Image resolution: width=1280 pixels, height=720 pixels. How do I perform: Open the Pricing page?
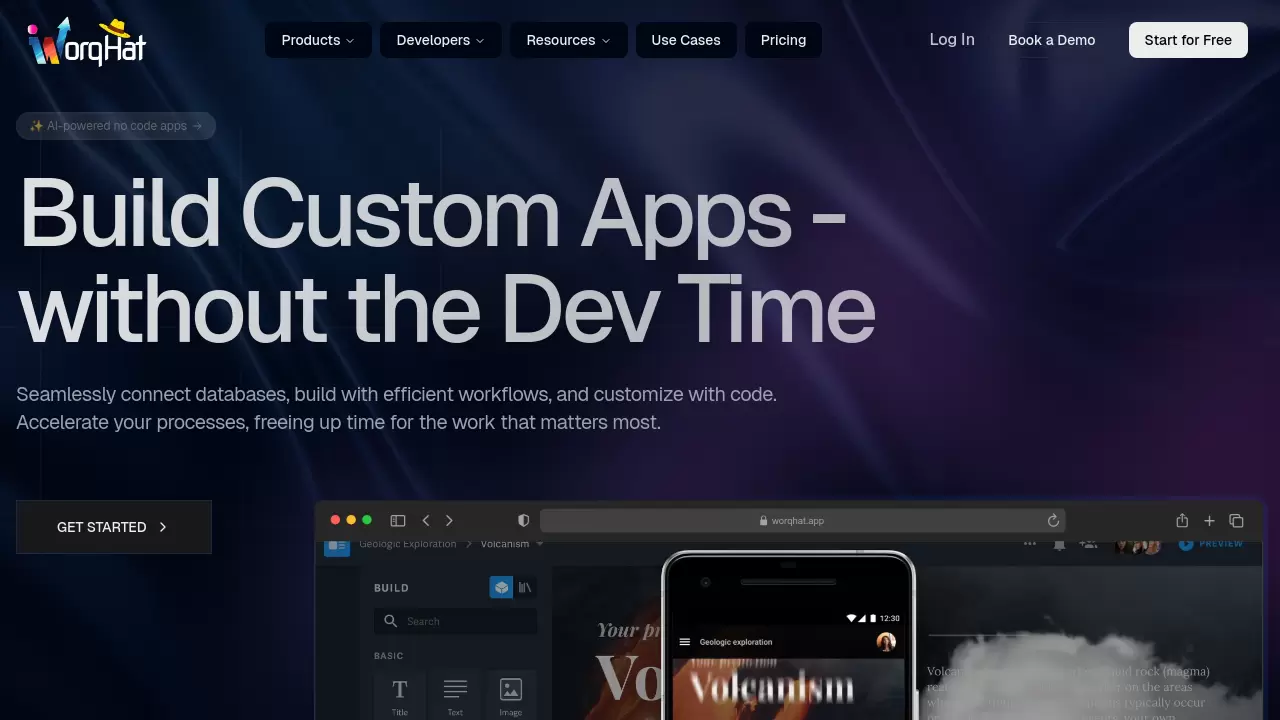pyautogui.click(x=783, y=40)
